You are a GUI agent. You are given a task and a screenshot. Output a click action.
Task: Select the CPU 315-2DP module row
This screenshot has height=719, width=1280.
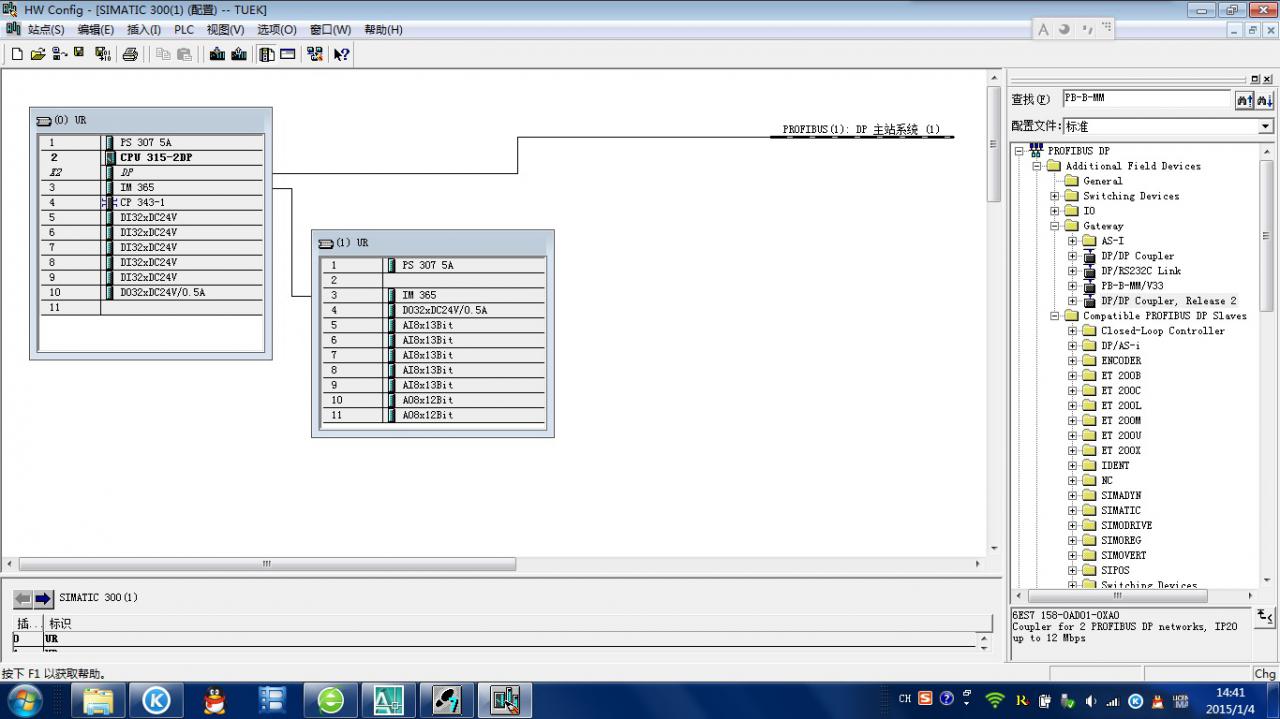[151, 158]
